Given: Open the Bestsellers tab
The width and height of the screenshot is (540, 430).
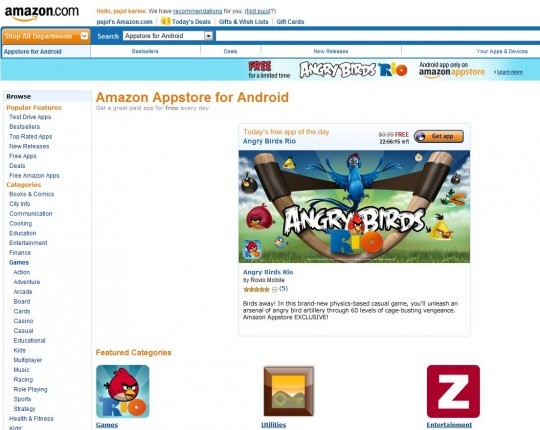Looking at the screenshot, I should pos(145,51).
